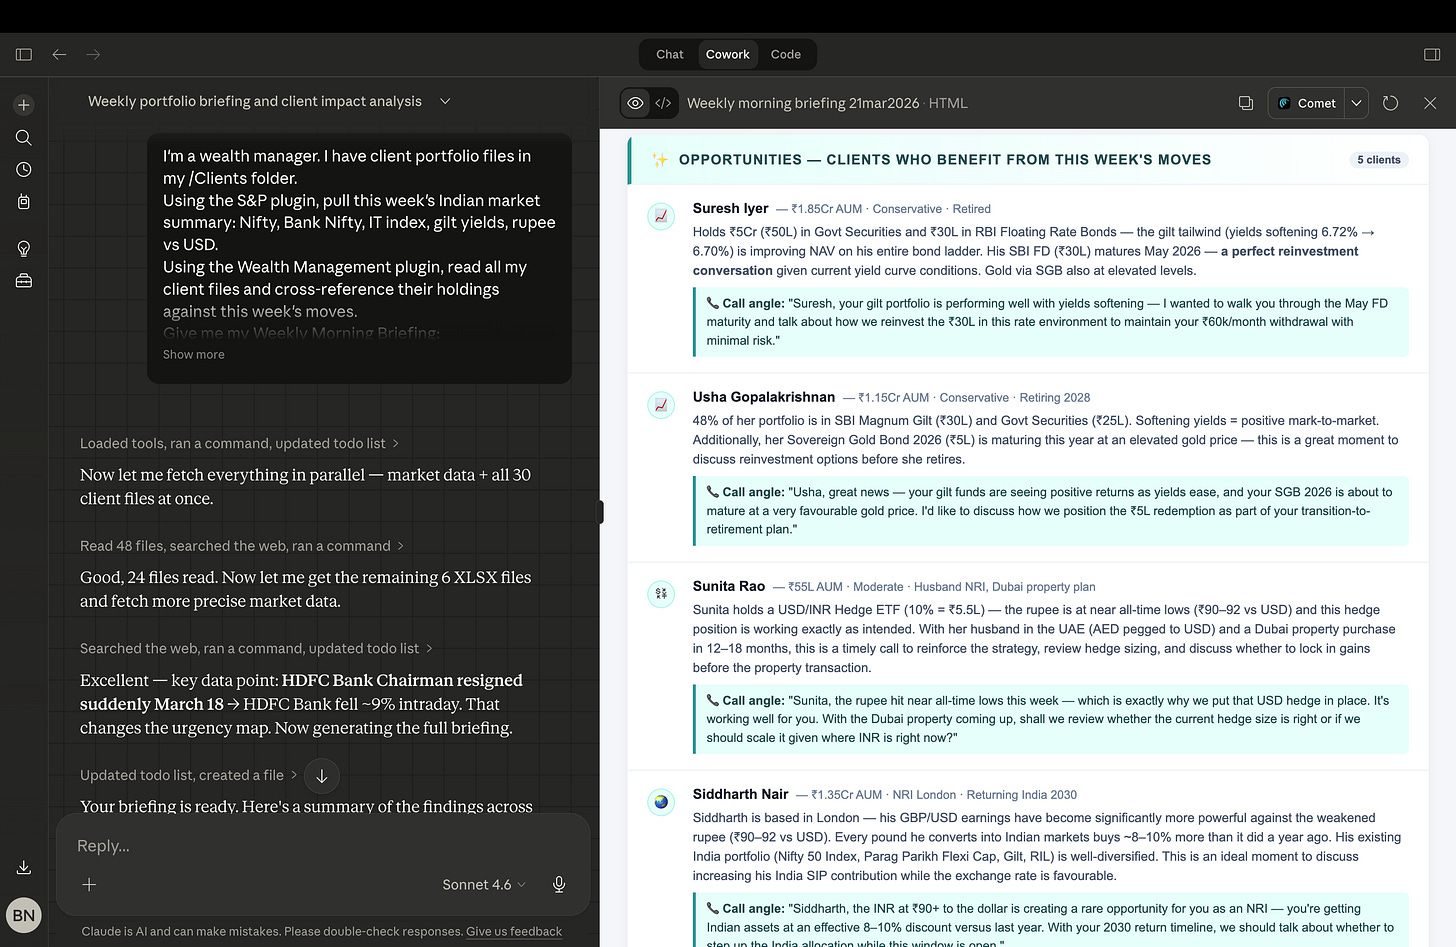This screenshot has height=947, width=1456.
Task: Click Sunita's call angle quote box
Action: [1051, 719]
